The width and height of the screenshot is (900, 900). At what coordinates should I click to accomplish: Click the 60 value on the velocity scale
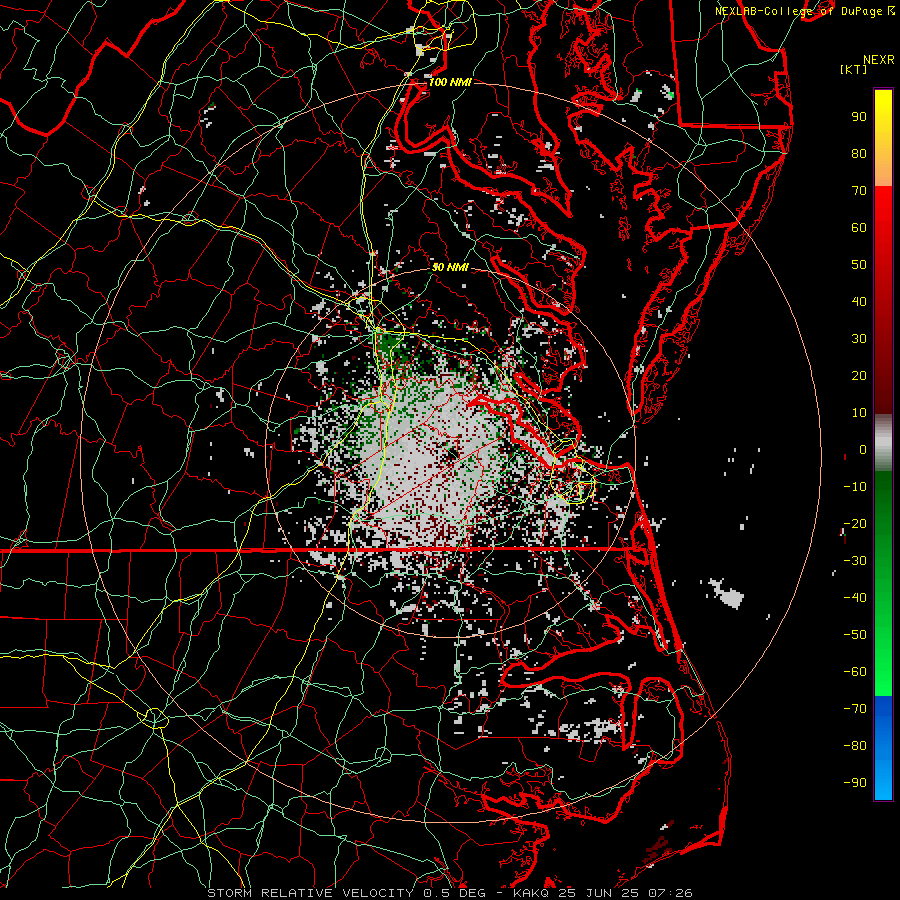859,227
